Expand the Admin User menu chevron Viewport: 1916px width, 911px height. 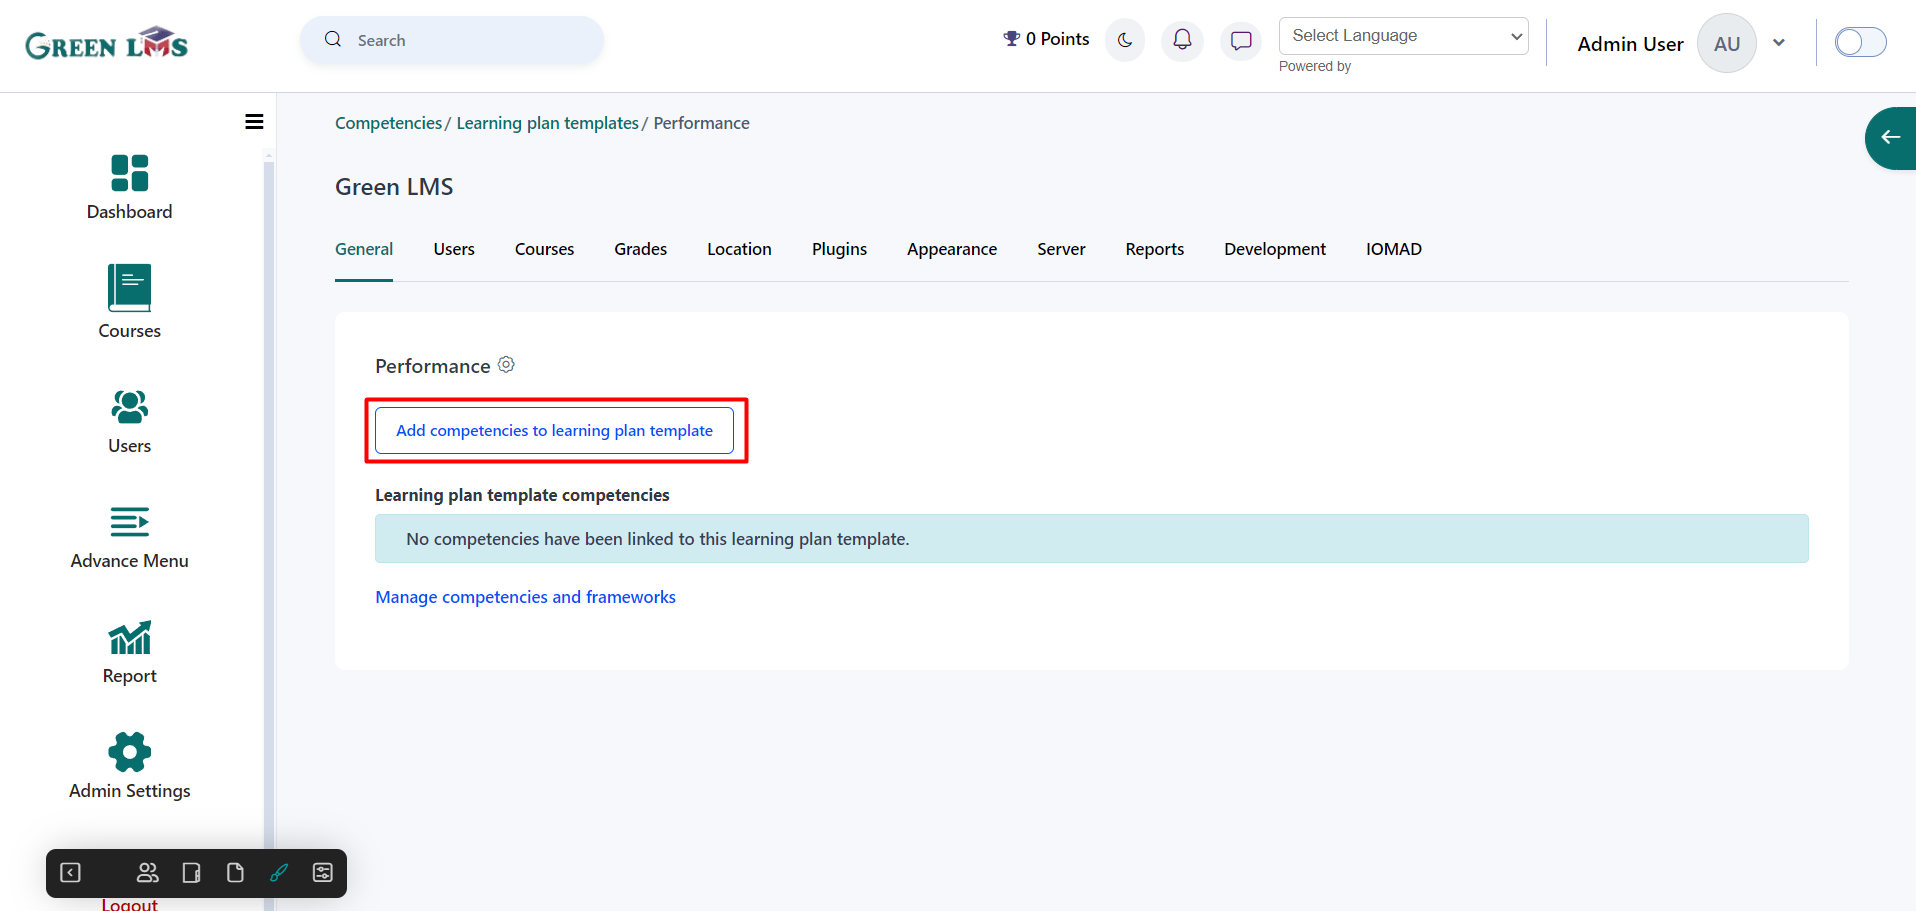pos(1779,43)
